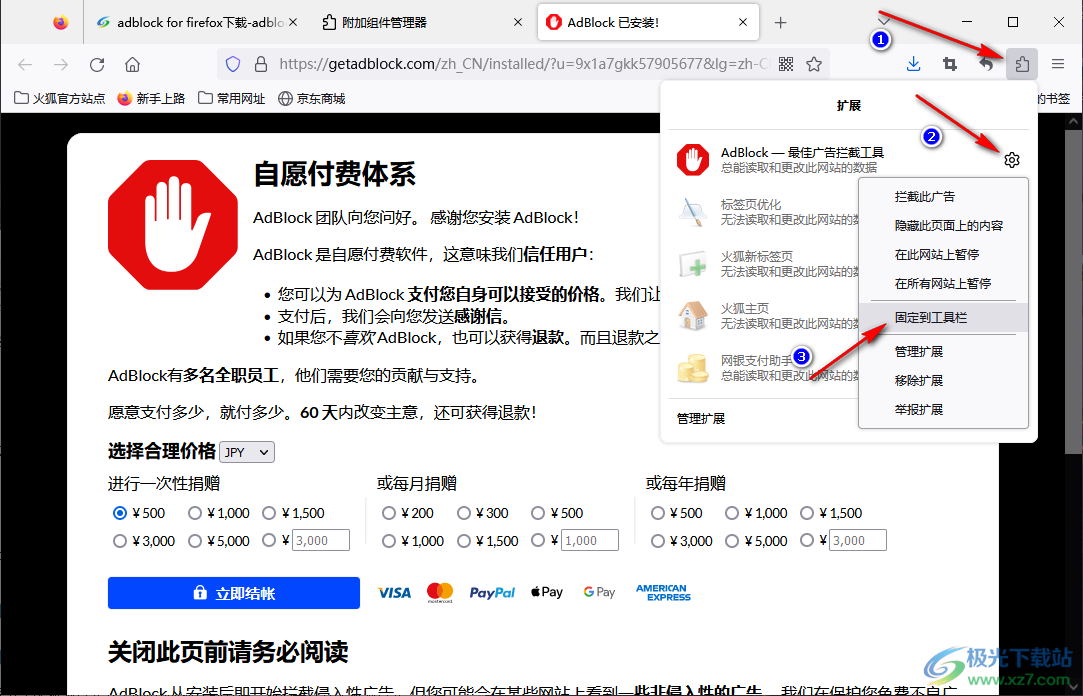Click 管理扩展 at extensions panel bottom

click(701, 418)
